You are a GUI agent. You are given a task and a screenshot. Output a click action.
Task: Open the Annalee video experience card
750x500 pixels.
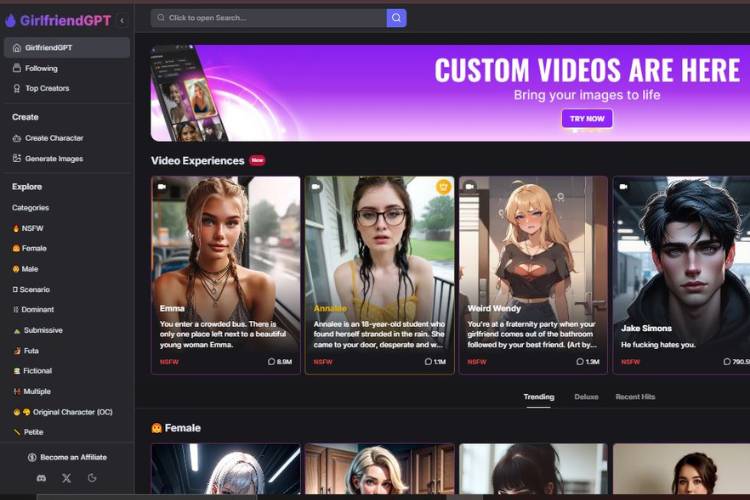pos(380,275)
